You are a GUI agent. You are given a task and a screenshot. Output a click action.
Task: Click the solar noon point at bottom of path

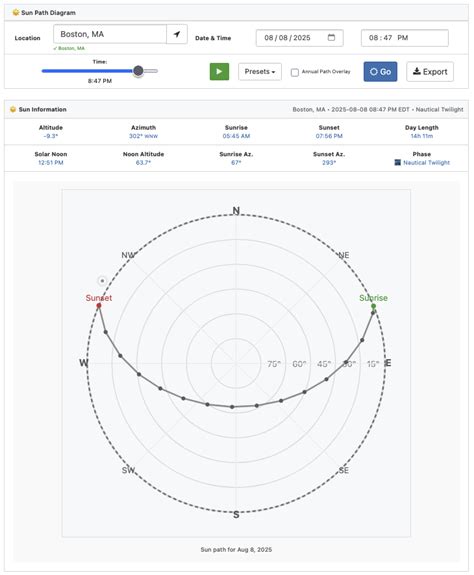(232, 407)
